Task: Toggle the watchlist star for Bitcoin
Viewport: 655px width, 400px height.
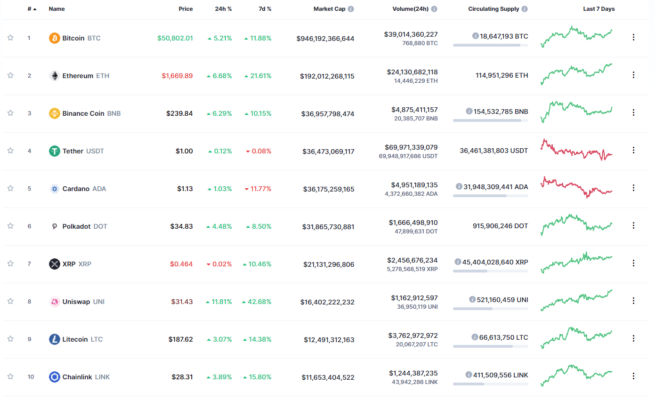Action: pyautogui.click(x=10, y=38)
